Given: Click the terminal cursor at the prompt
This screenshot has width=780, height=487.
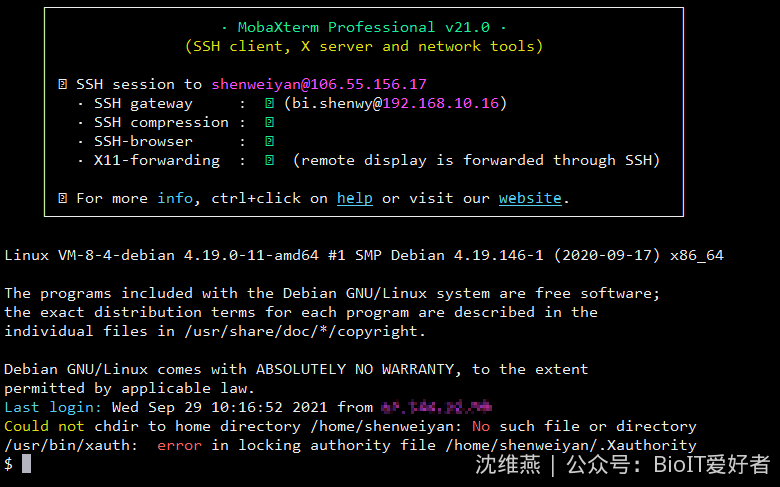Looking at the screenshot, I should pos(26,464).
